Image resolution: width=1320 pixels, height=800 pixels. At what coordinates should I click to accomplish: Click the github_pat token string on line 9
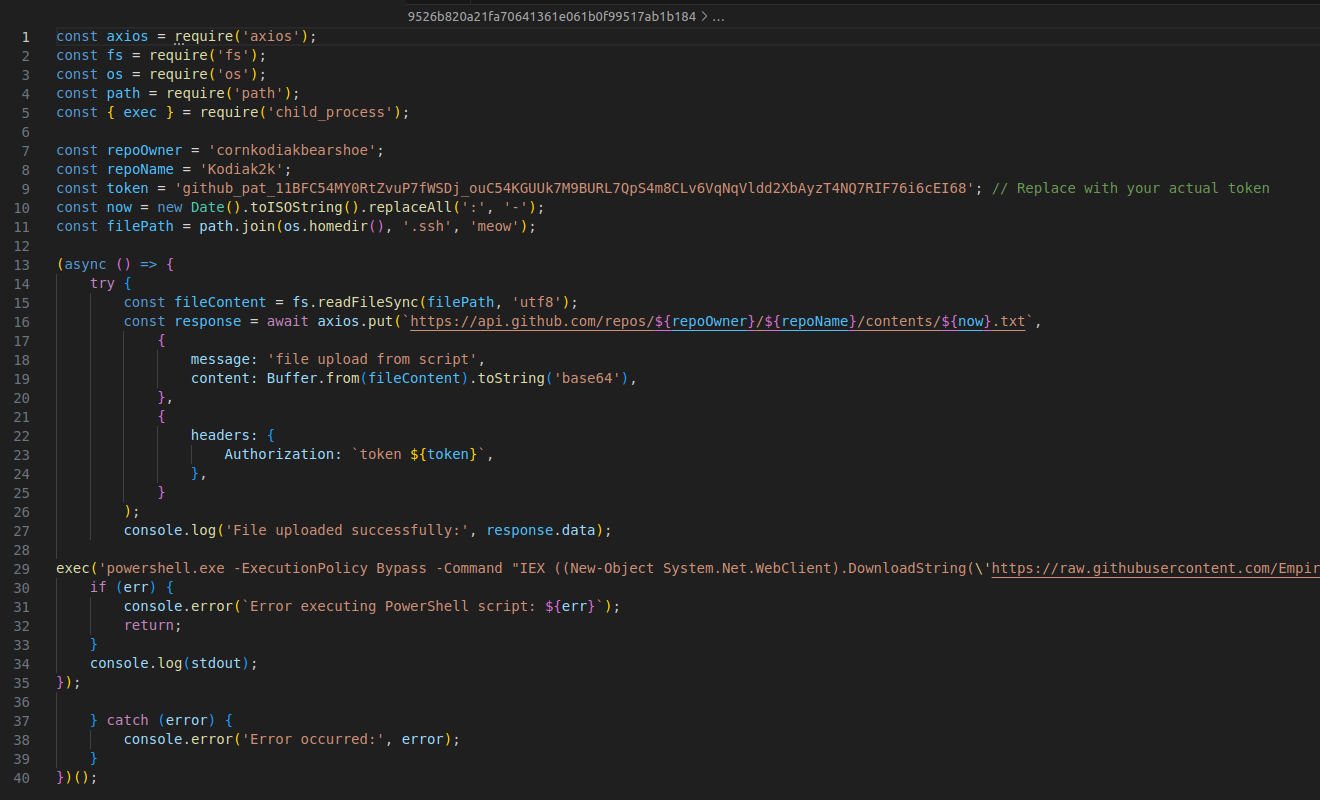coord(575,188)
